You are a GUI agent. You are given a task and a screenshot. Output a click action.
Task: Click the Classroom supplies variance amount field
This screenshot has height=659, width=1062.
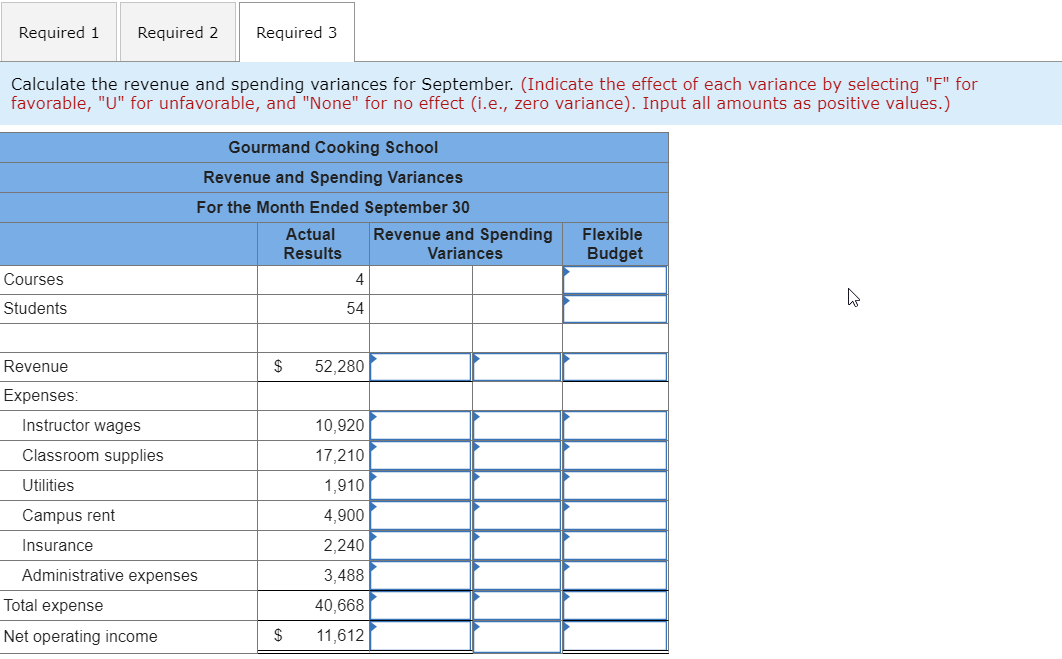(420, 455)
